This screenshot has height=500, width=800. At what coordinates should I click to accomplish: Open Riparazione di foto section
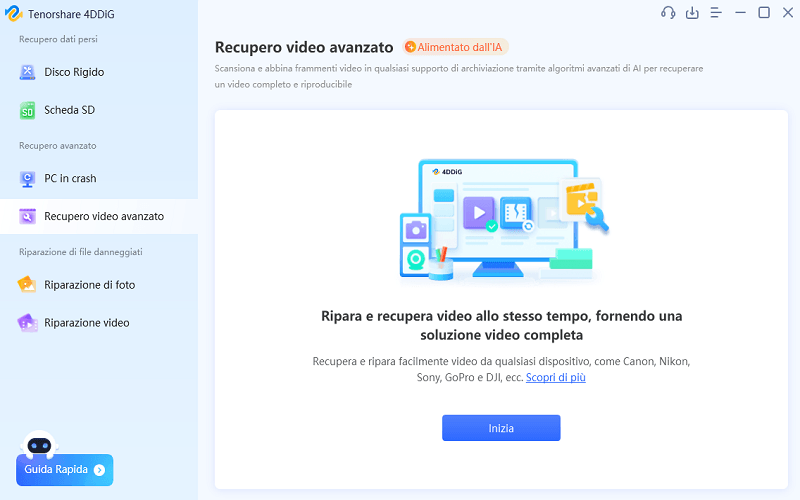99,285
